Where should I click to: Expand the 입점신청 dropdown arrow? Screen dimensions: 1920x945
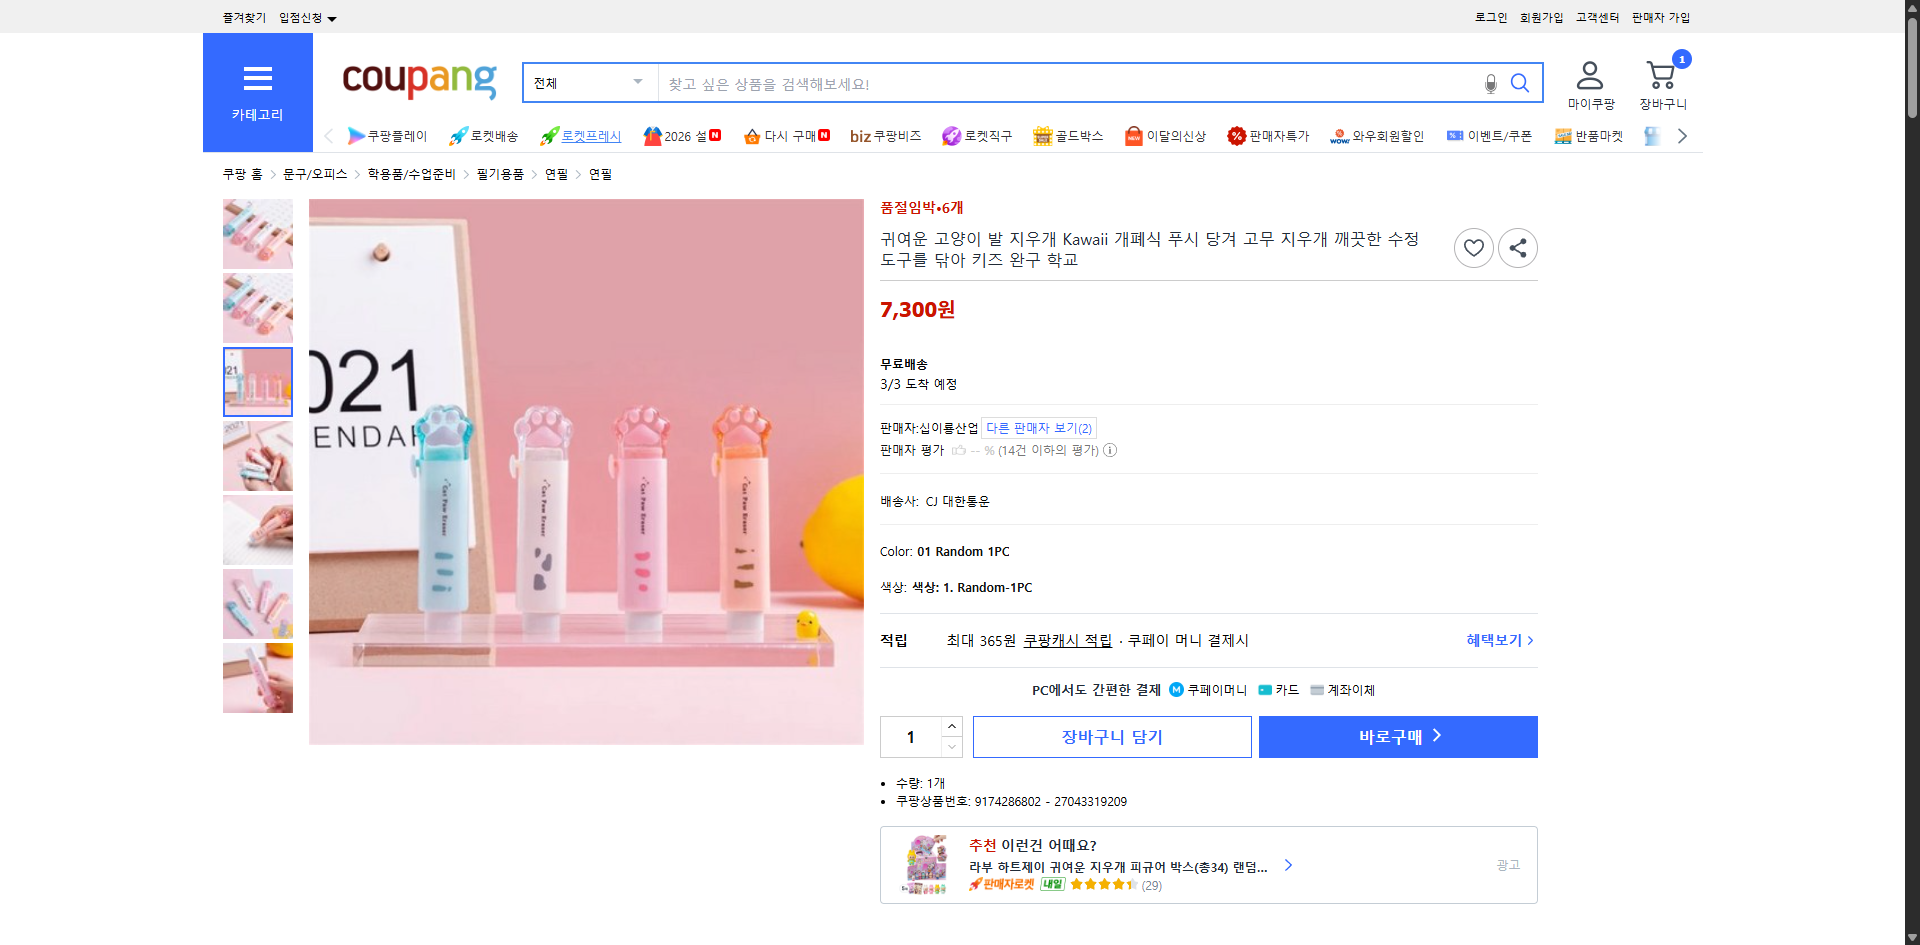(333, 17)
